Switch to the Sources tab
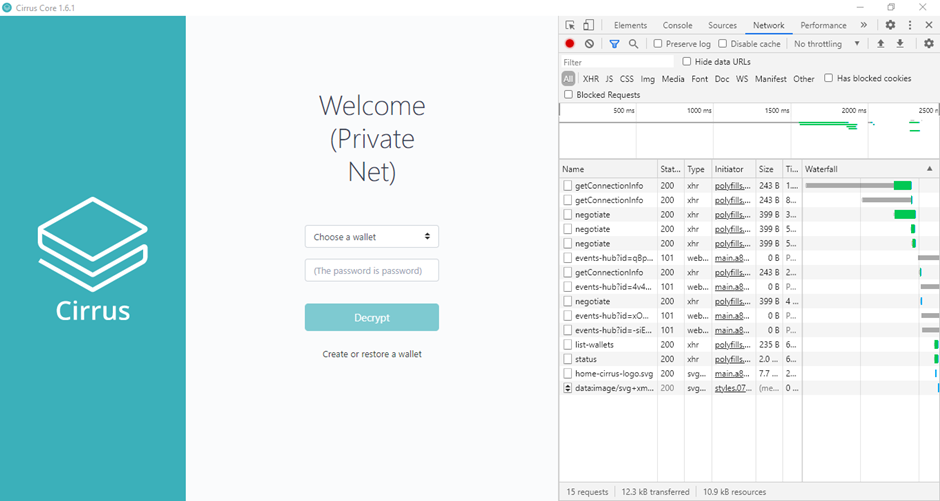The width and height of the screenshot is (940, 501). point(722,25)
